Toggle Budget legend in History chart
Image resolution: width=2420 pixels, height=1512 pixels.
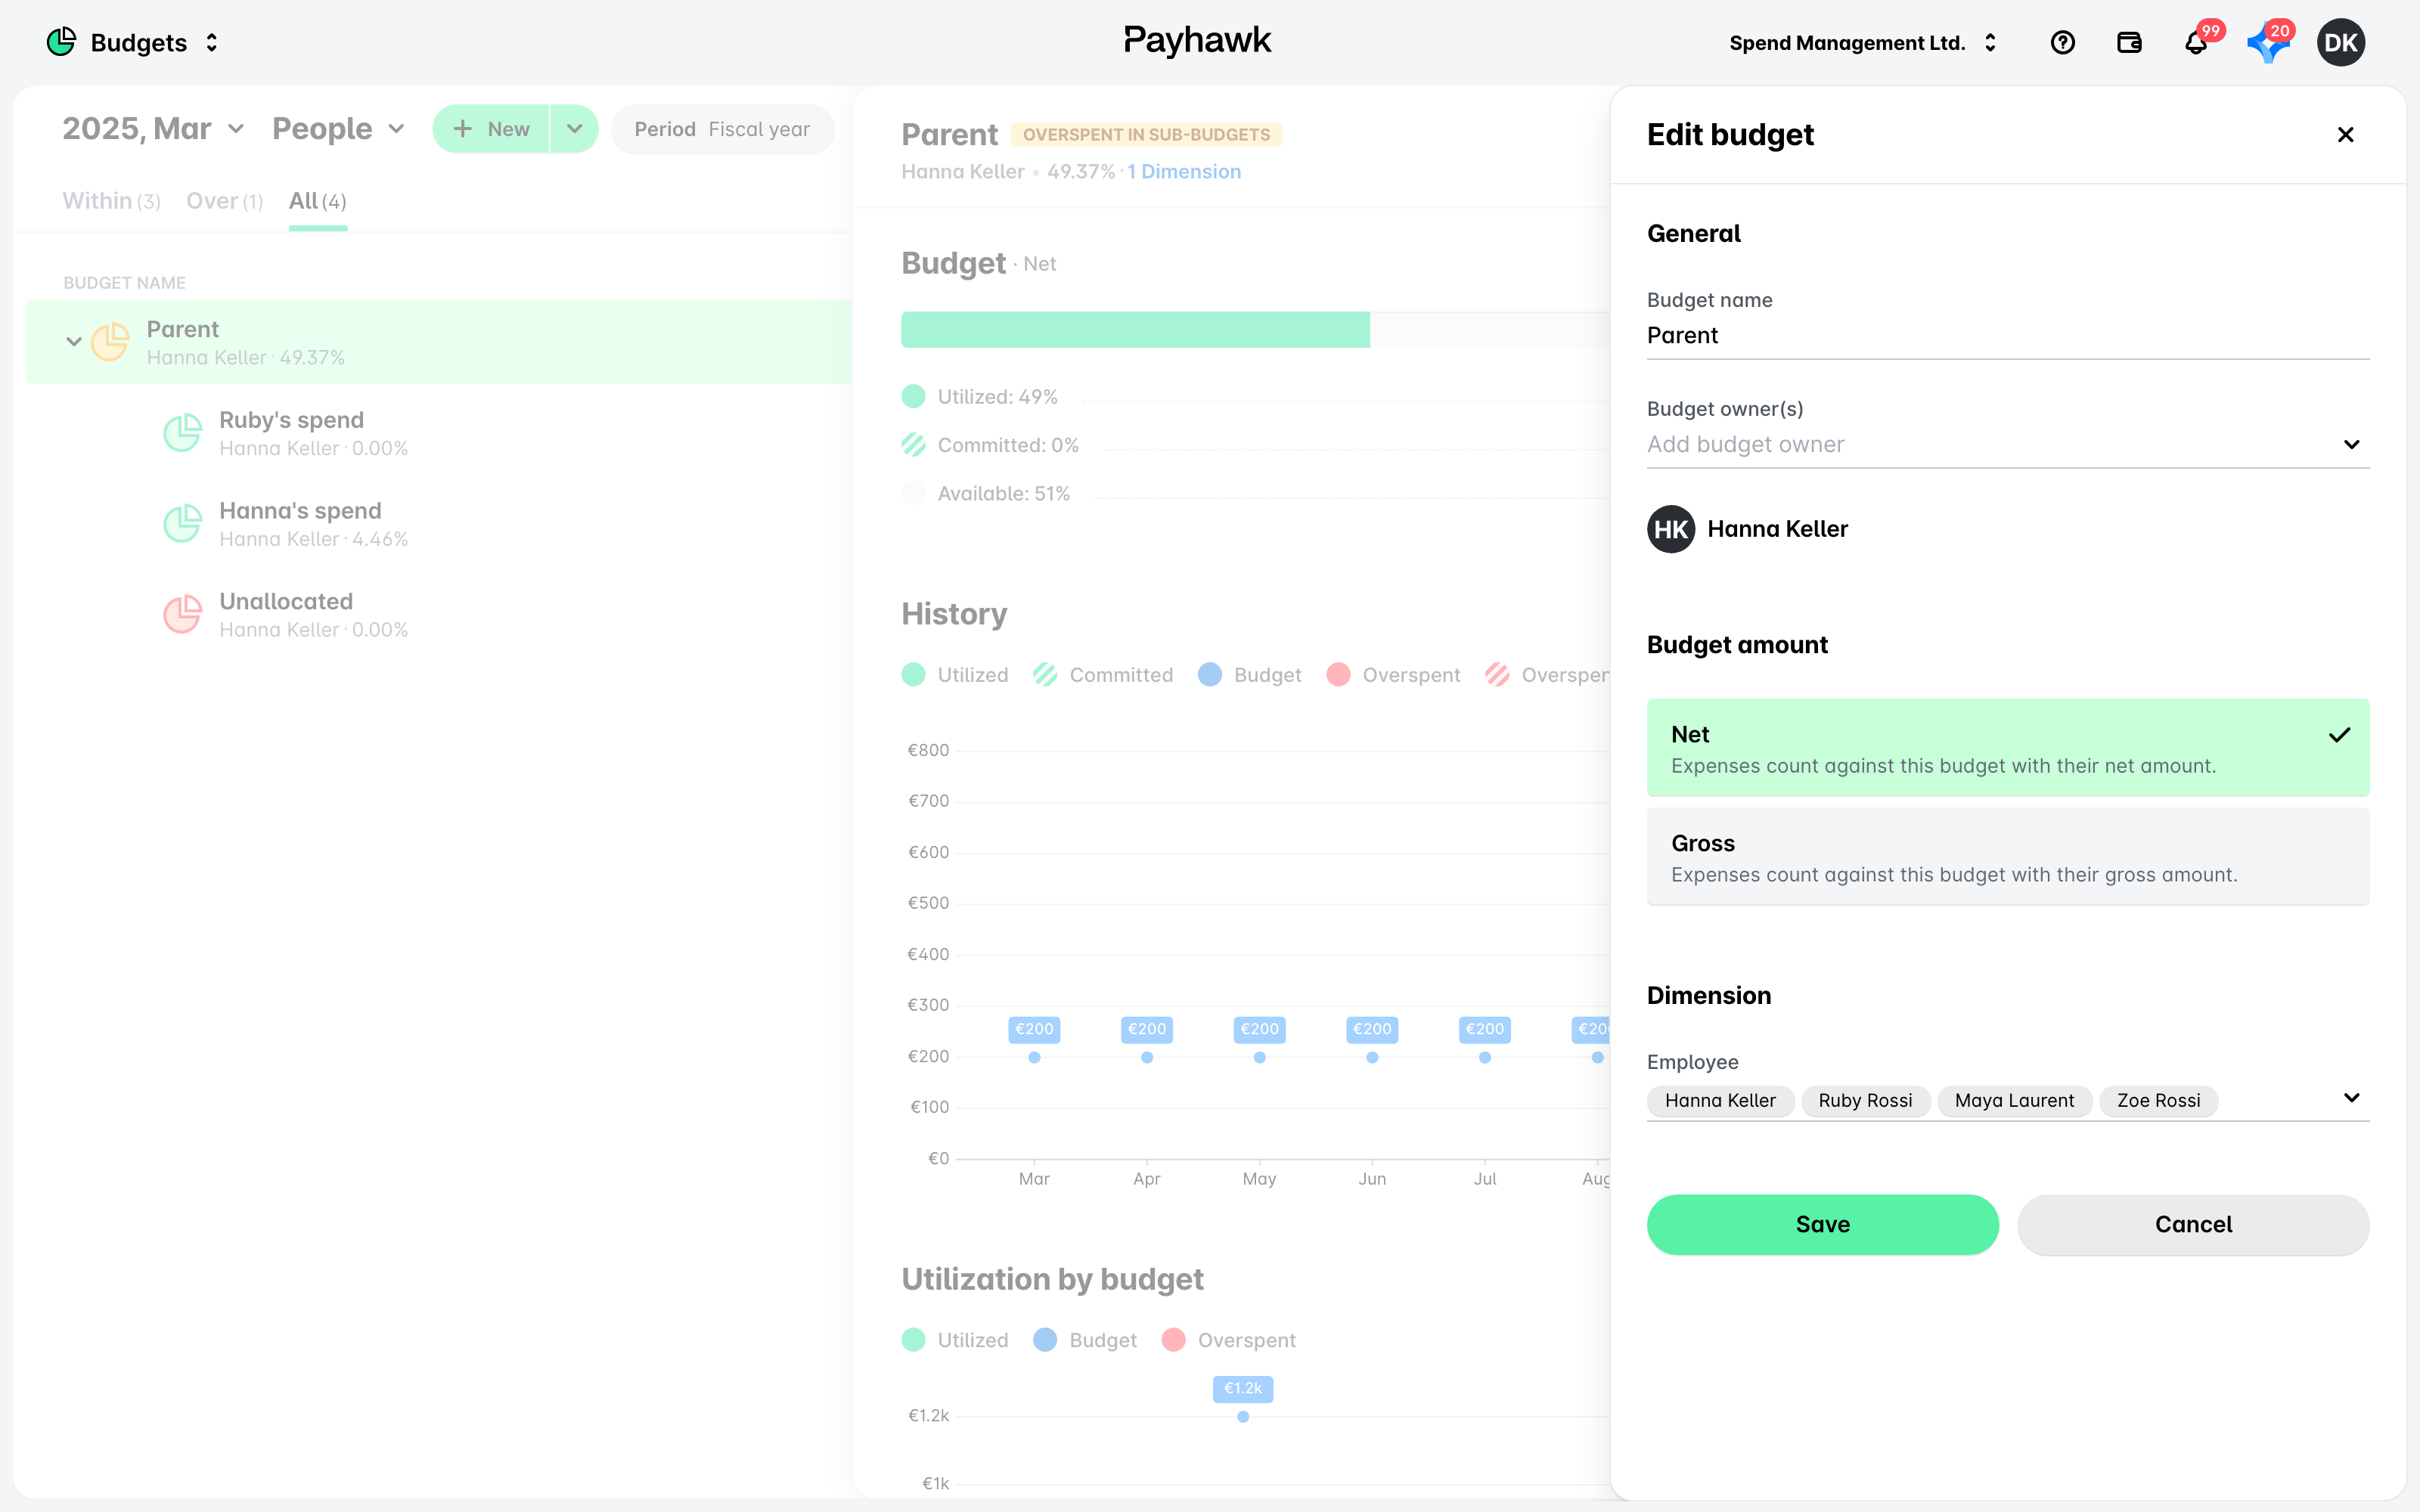point(1250,675)
